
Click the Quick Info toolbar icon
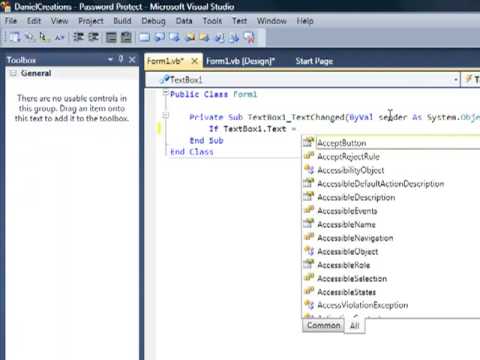(43, 37)
